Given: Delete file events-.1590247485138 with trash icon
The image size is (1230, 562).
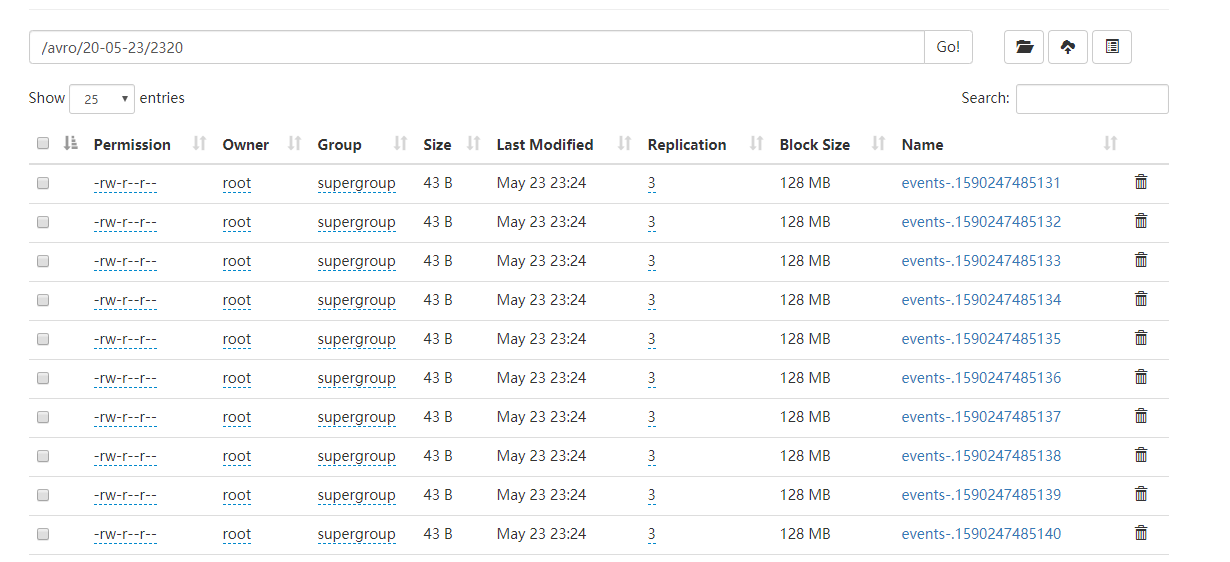Looking at the screenshot, I should pos(1141,455).
